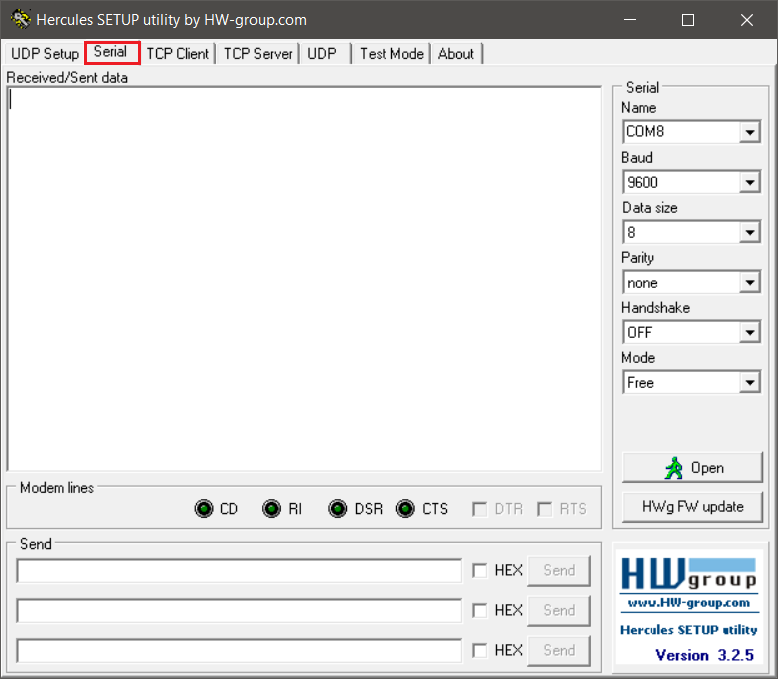
Task: Click the HW group logo
Action: click(689, 573)
